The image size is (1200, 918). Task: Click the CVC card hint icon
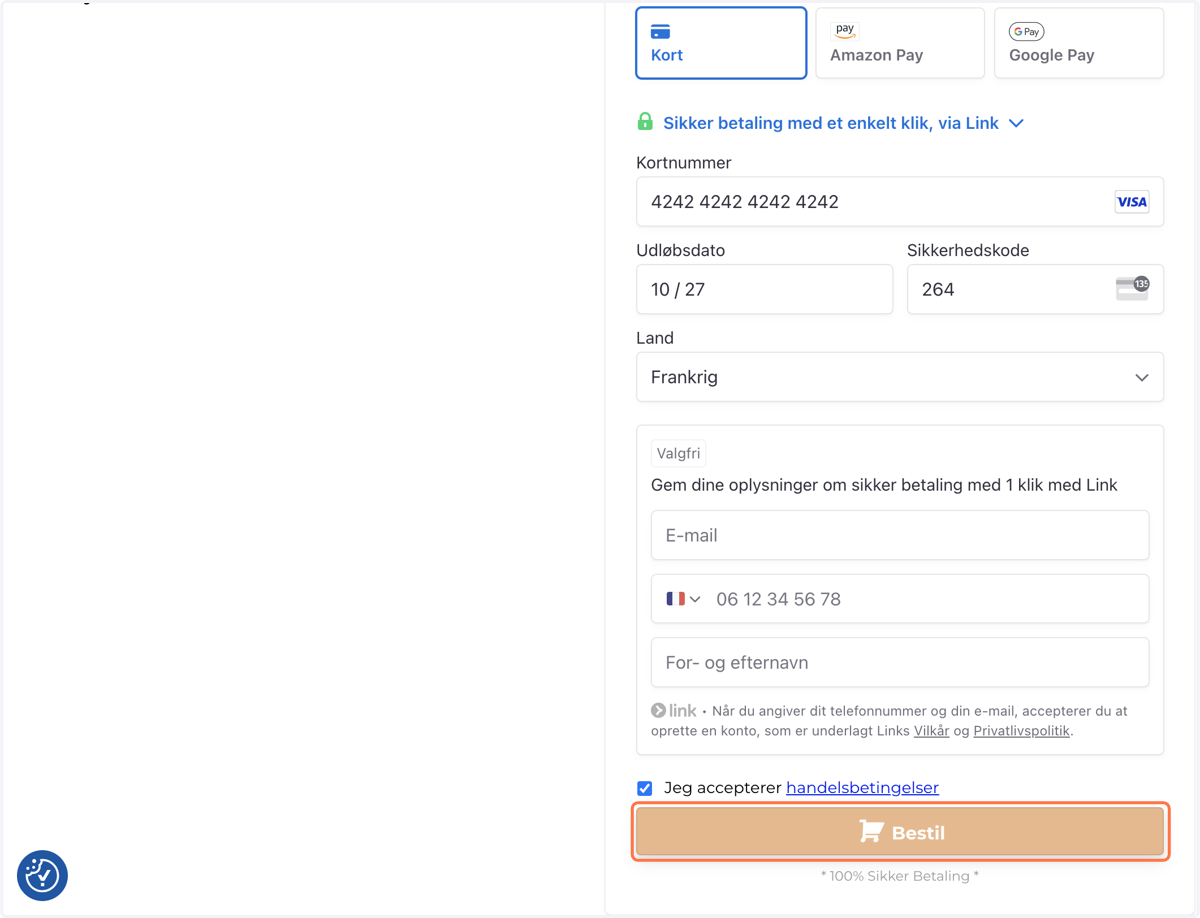1132,289
